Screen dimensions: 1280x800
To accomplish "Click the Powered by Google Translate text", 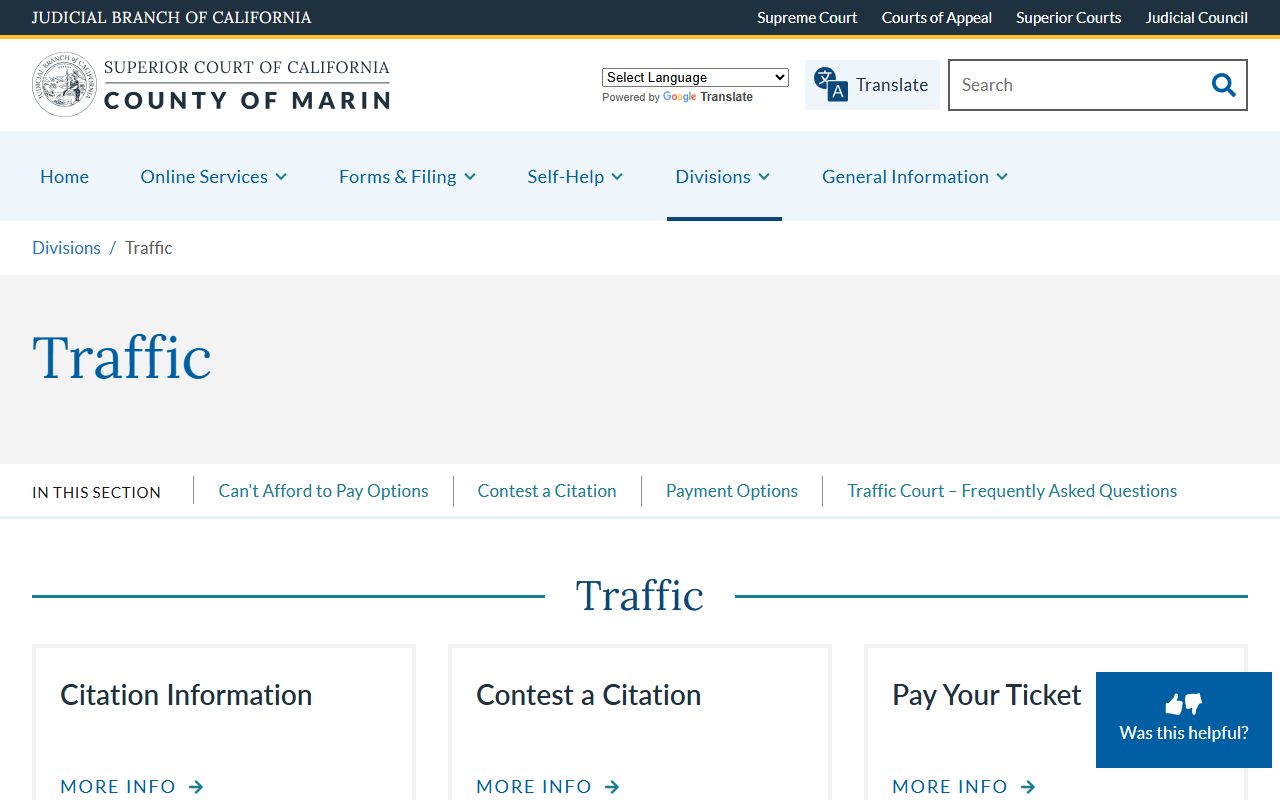I will click(x=677, y=97).
